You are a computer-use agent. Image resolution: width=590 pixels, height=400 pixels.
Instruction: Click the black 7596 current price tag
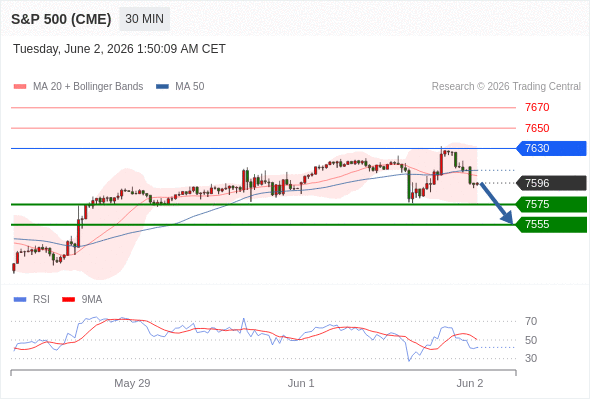(551, 183)
